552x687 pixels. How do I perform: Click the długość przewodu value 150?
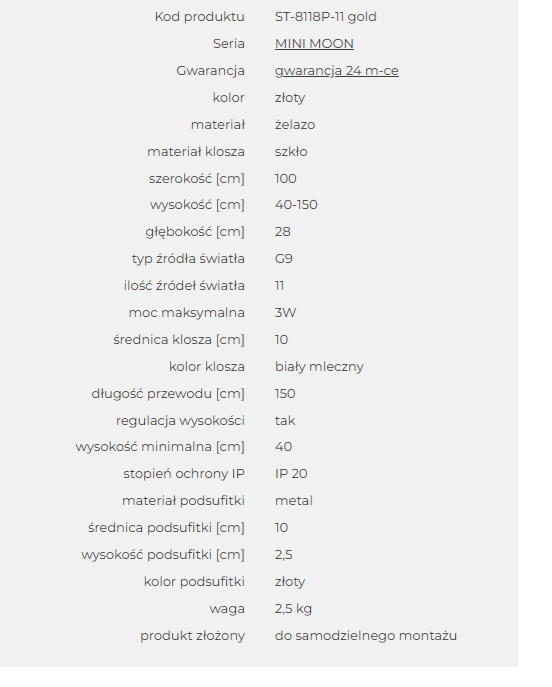285,394
